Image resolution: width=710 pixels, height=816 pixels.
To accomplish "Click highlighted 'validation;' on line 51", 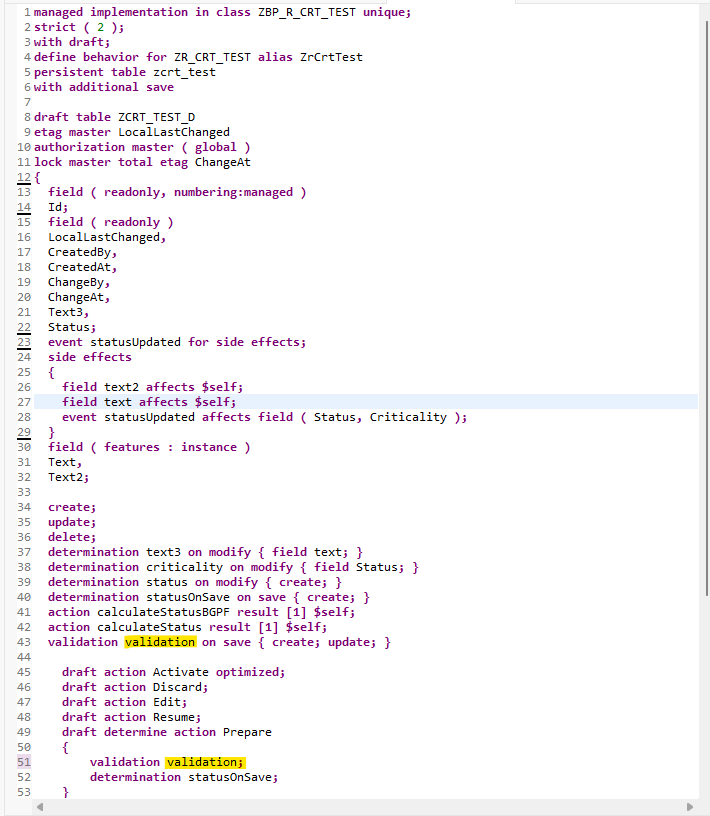I will click(205, 762).
